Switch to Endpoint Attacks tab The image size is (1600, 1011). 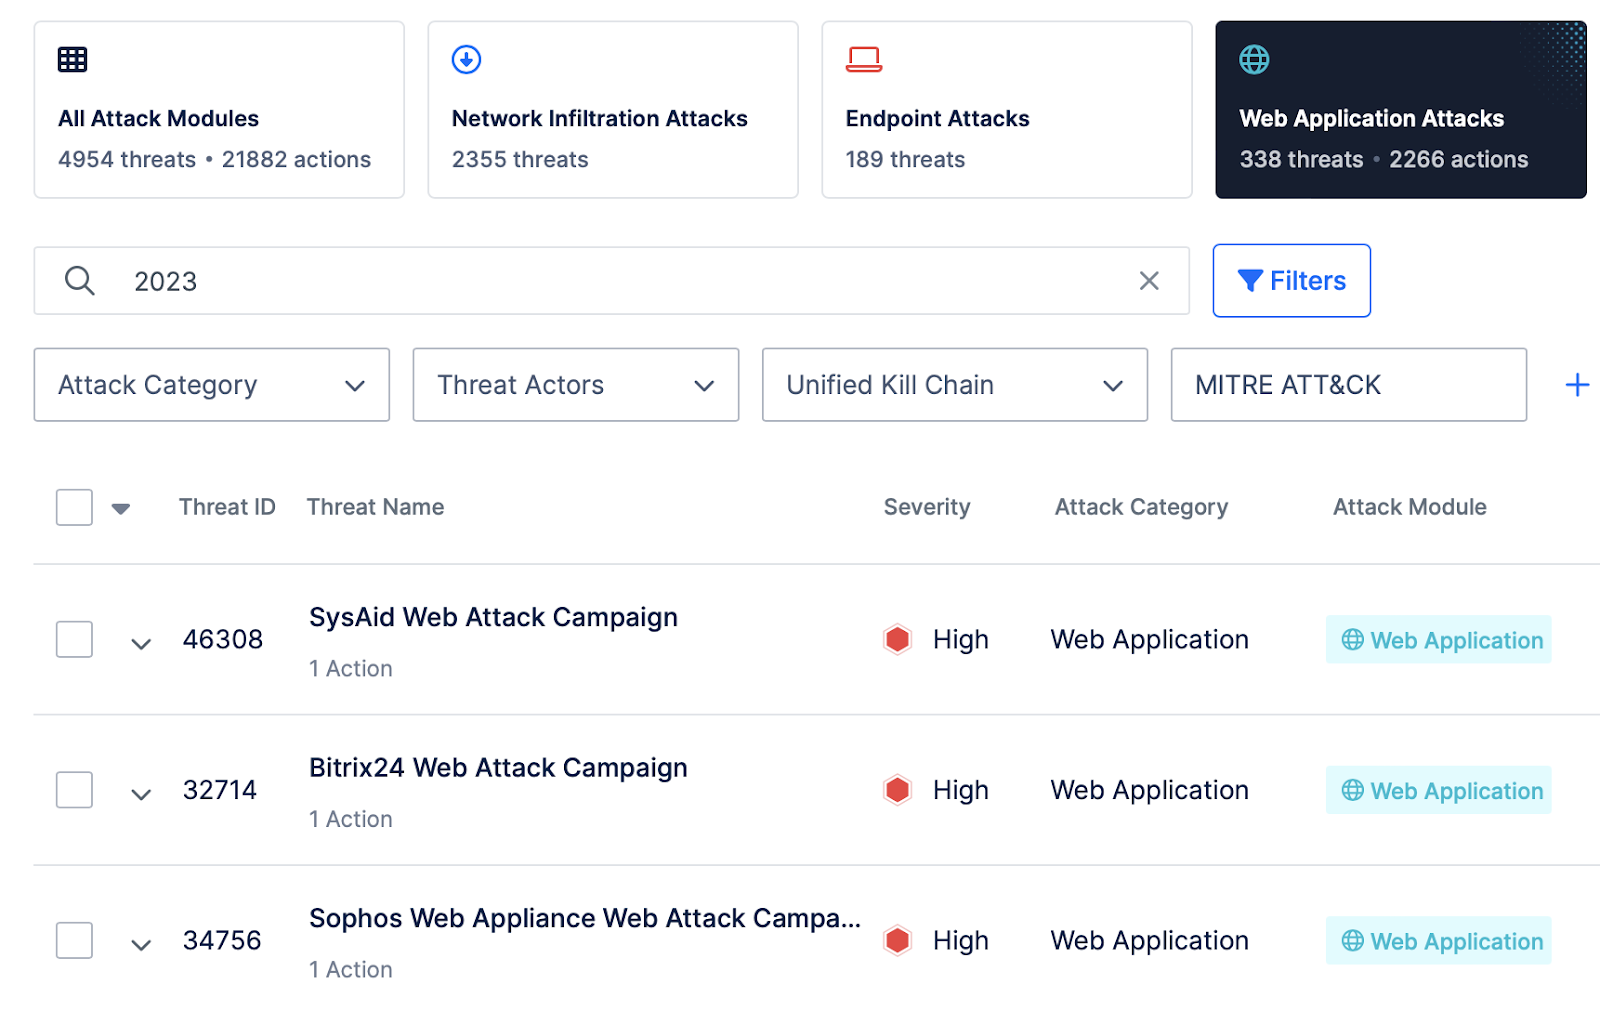coord(1006,110)
